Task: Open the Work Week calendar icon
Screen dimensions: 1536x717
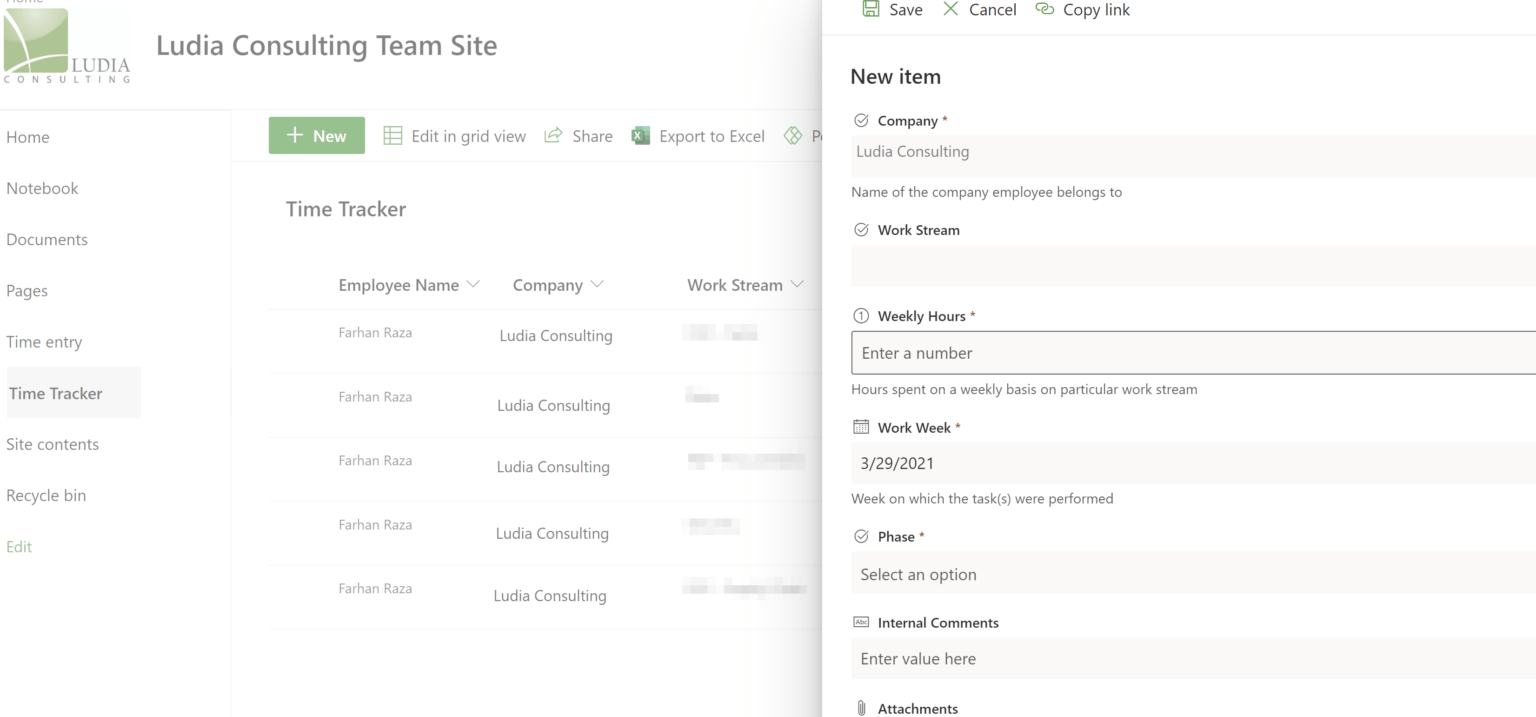Action: click(861, 426)
